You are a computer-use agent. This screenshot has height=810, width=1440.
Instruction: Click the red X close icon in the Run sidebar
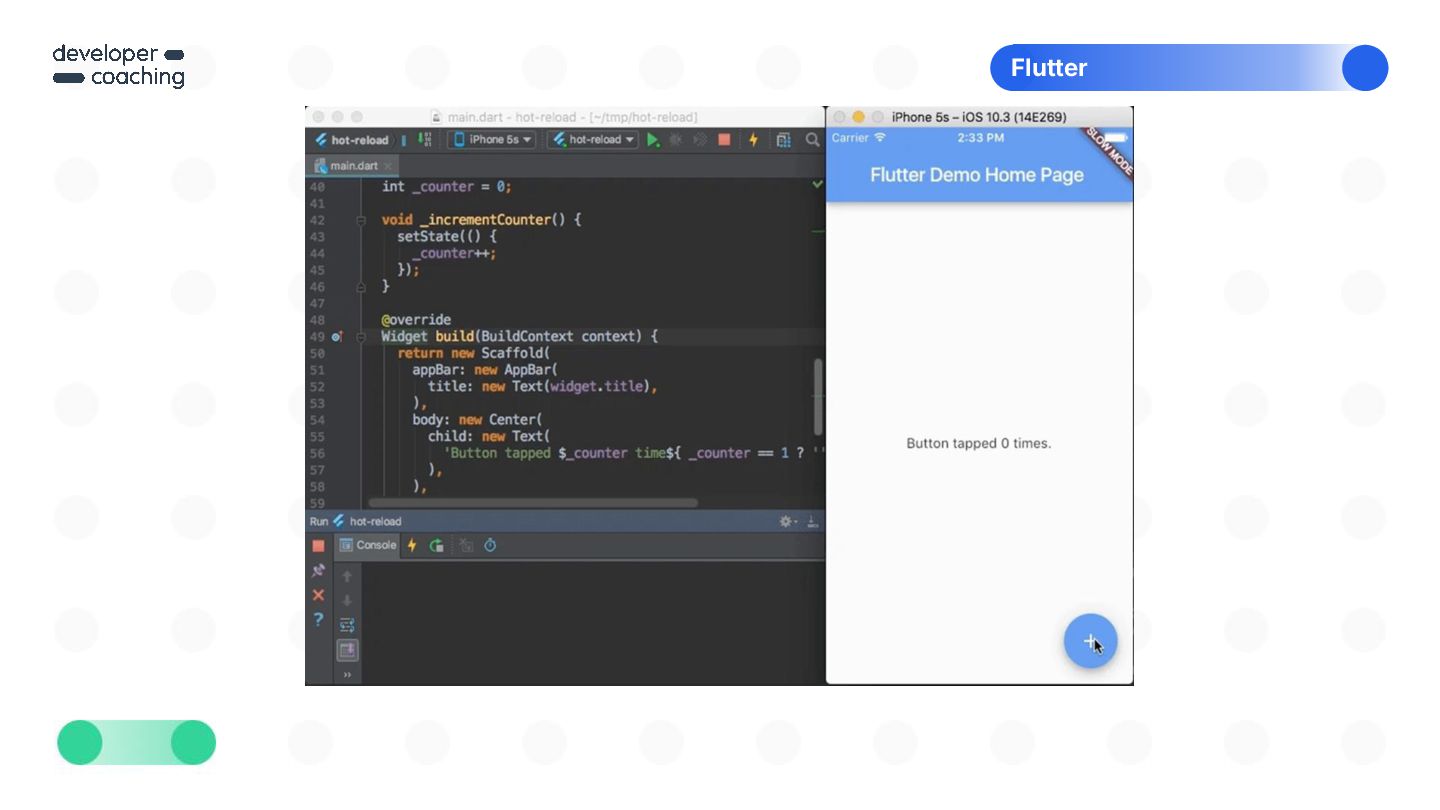pyautogui.click(x=318, y=595)
